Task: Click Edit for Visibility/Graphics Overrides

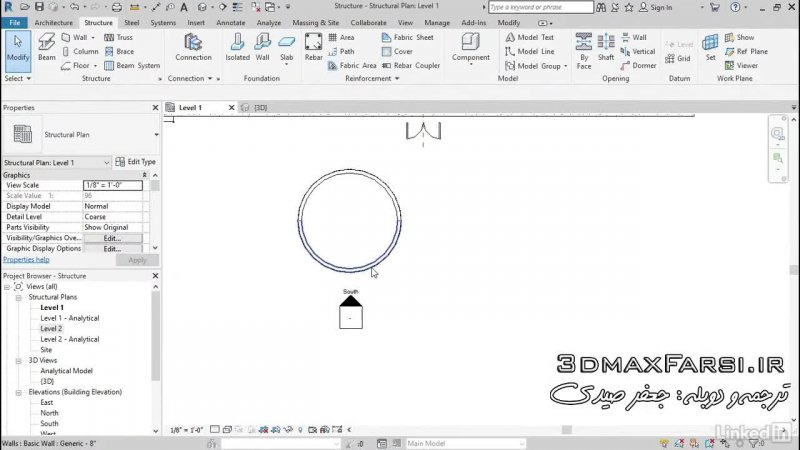Action: 111,238
